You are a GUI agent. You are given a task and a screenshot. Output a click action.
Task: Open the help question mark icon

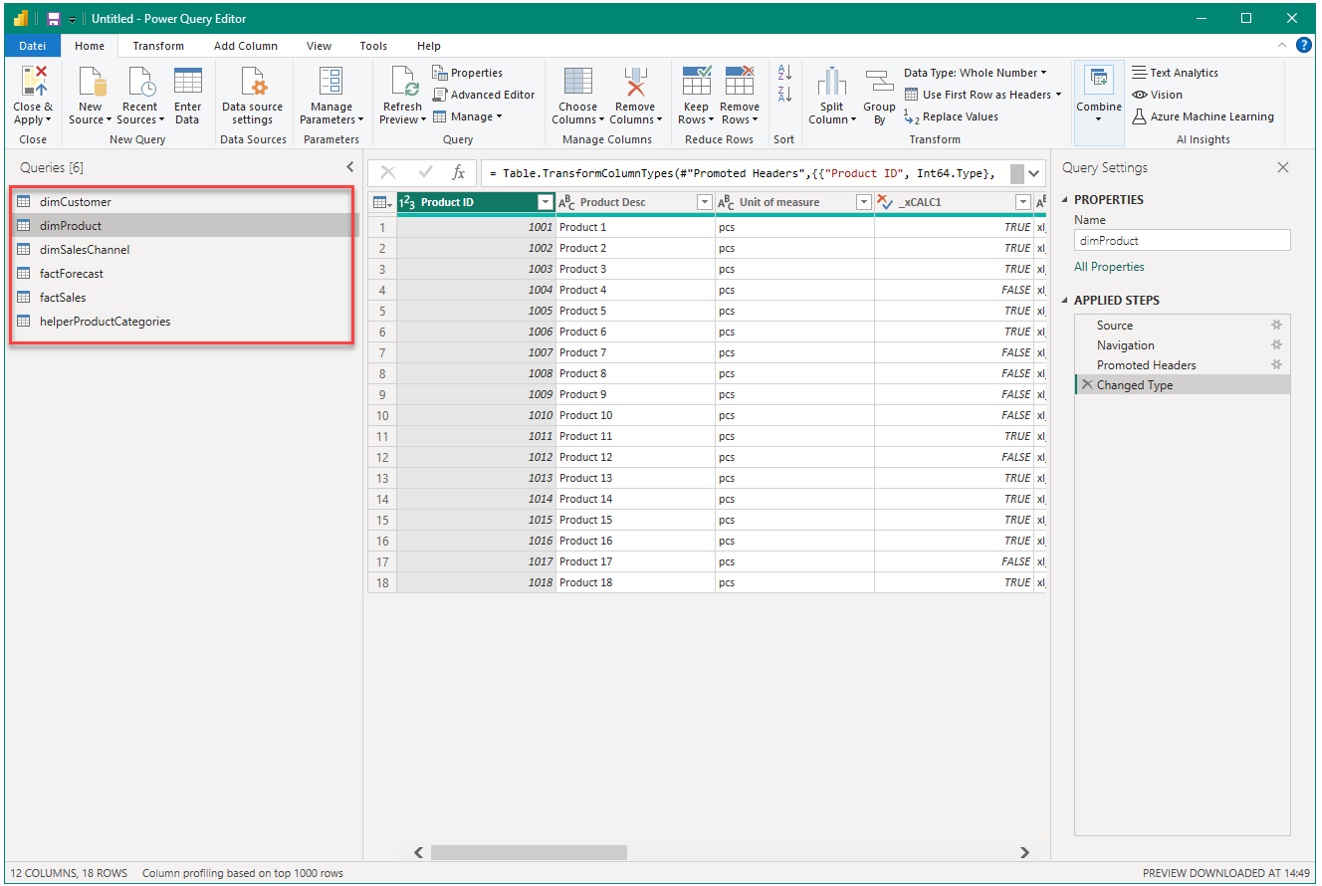(1304, 46)
